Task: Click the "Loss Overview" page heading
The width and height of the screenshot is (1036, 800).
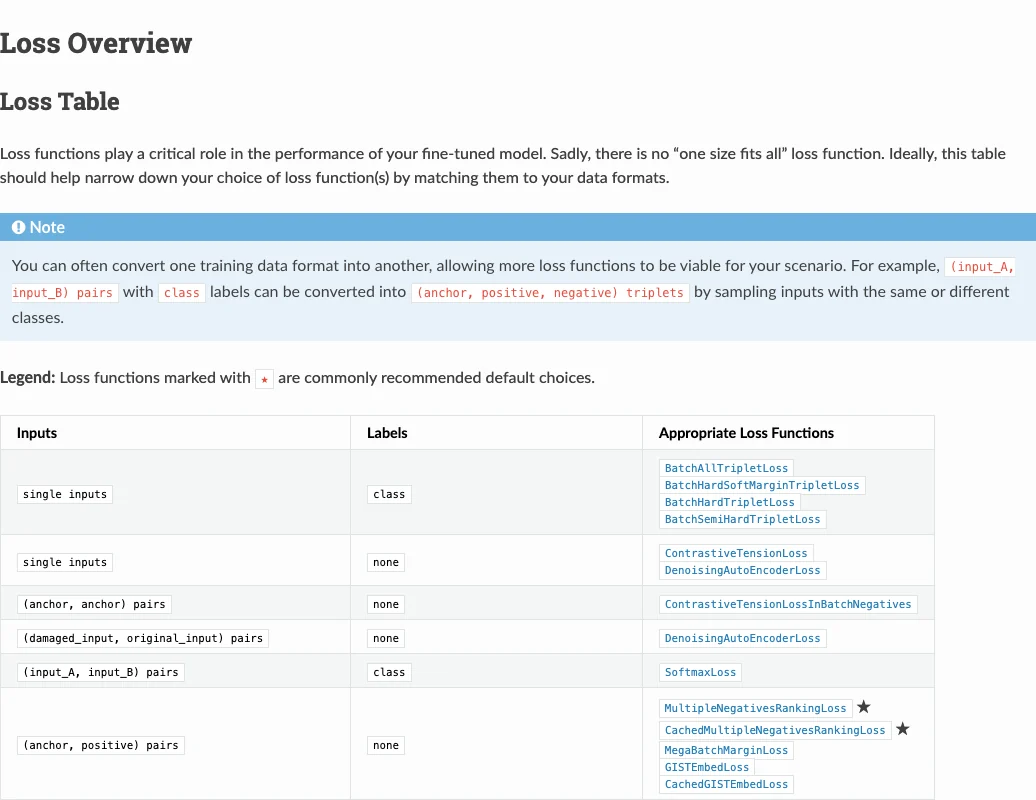Action: [96, 44]
